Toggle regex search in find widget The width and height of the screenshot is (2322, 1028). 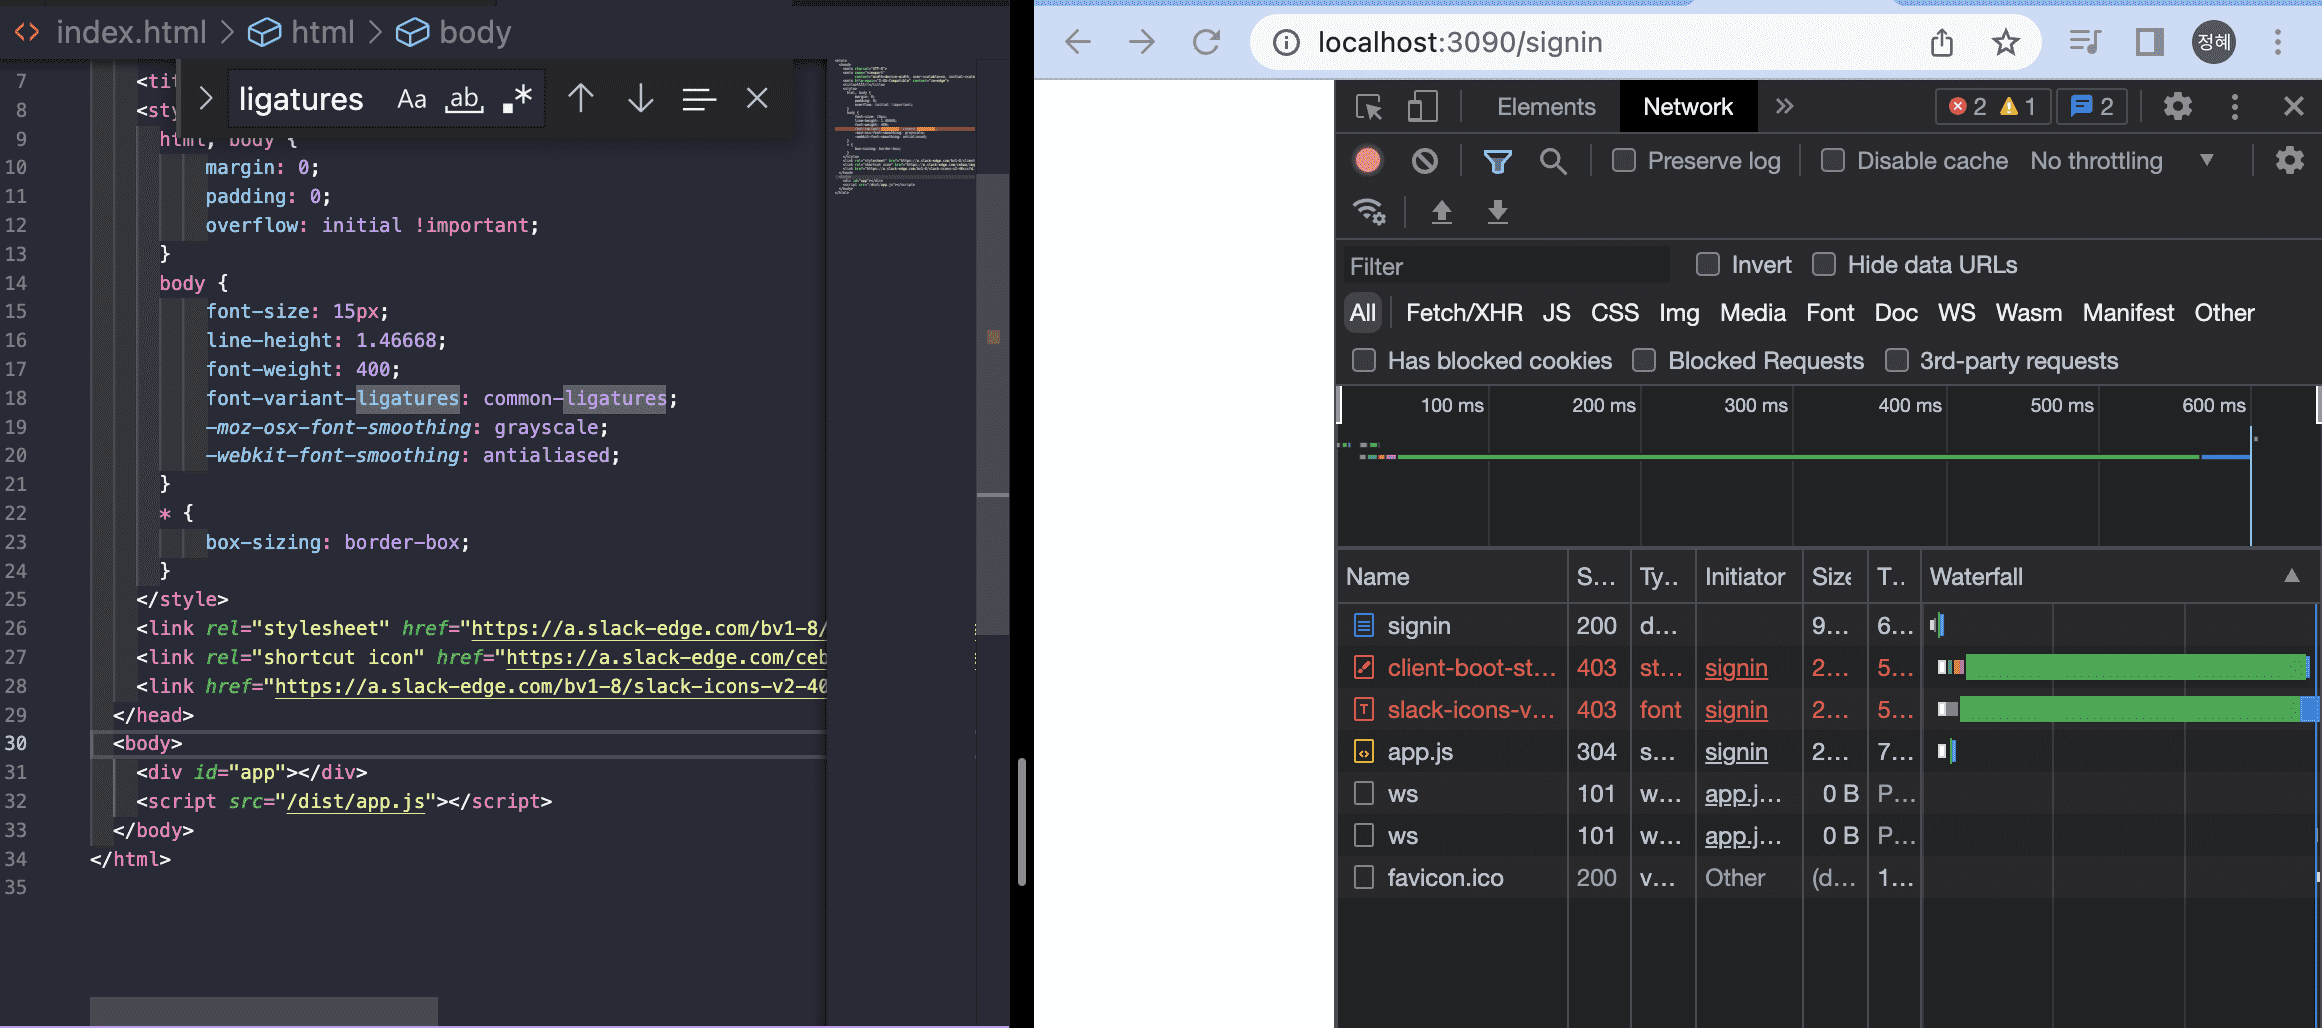(517, 99)
